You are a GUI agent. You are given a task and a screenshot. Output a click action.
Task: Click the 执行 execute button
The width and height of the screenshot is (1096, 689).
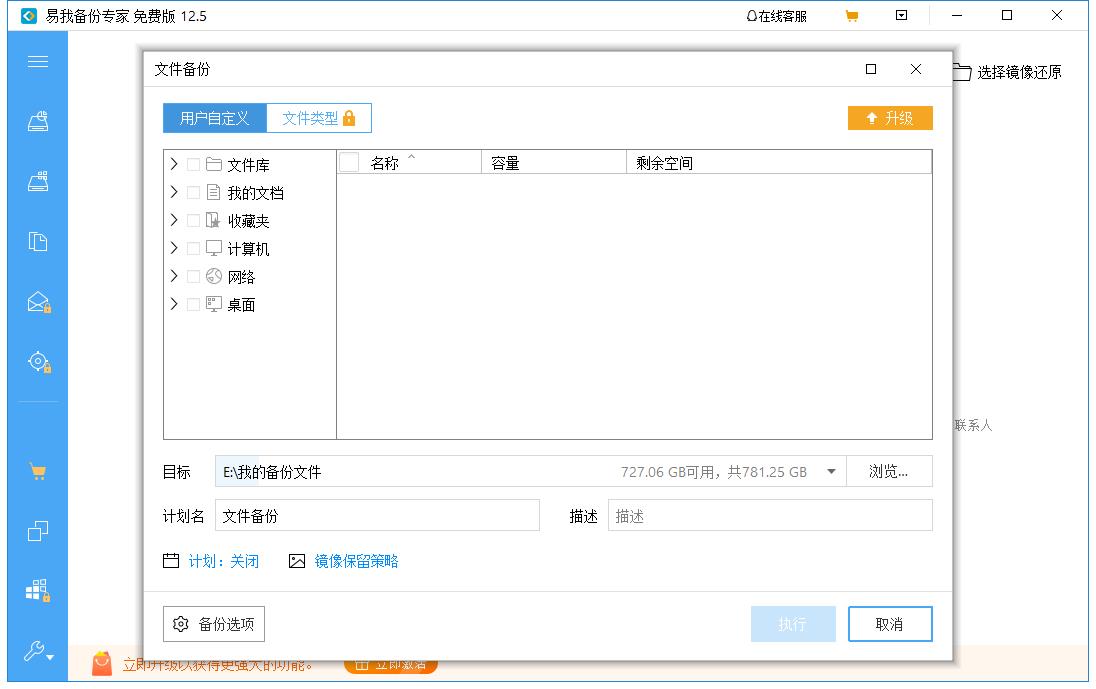point(793,624)
